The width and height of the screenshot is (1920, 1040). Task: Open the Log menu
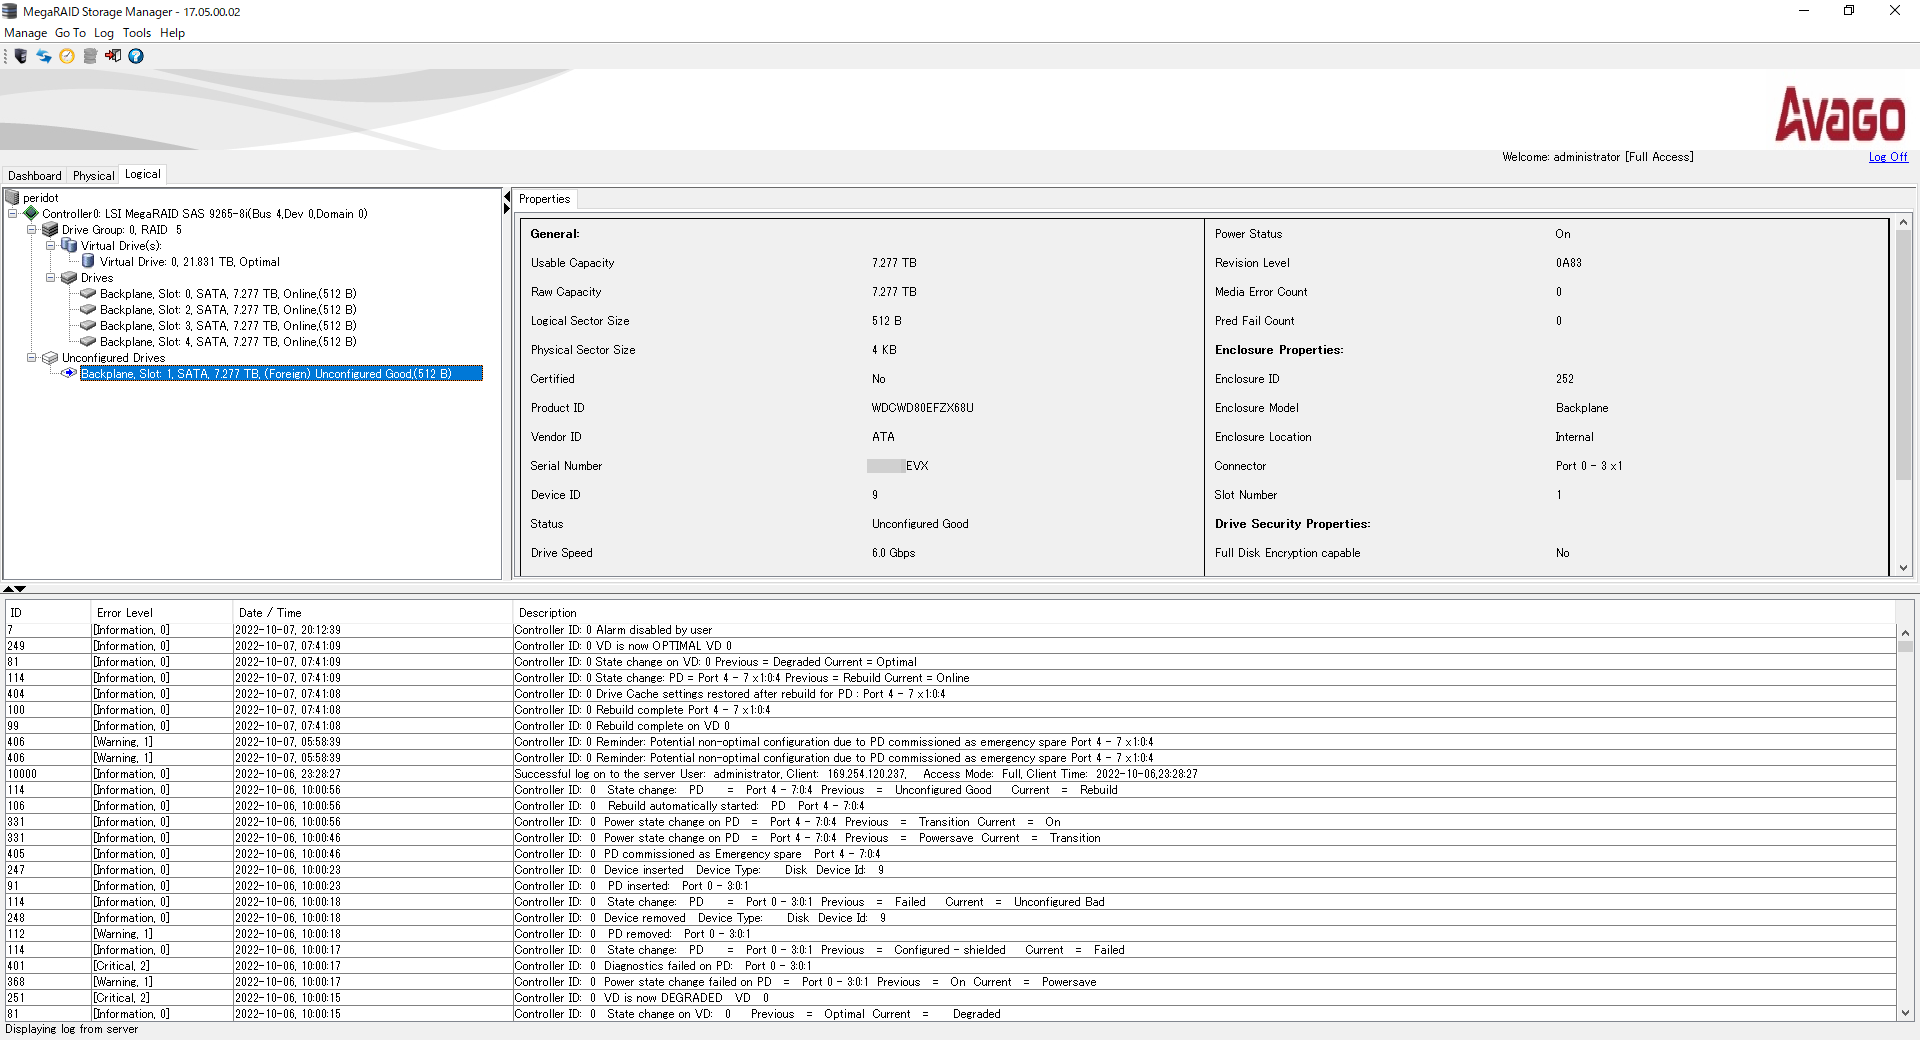104,33
